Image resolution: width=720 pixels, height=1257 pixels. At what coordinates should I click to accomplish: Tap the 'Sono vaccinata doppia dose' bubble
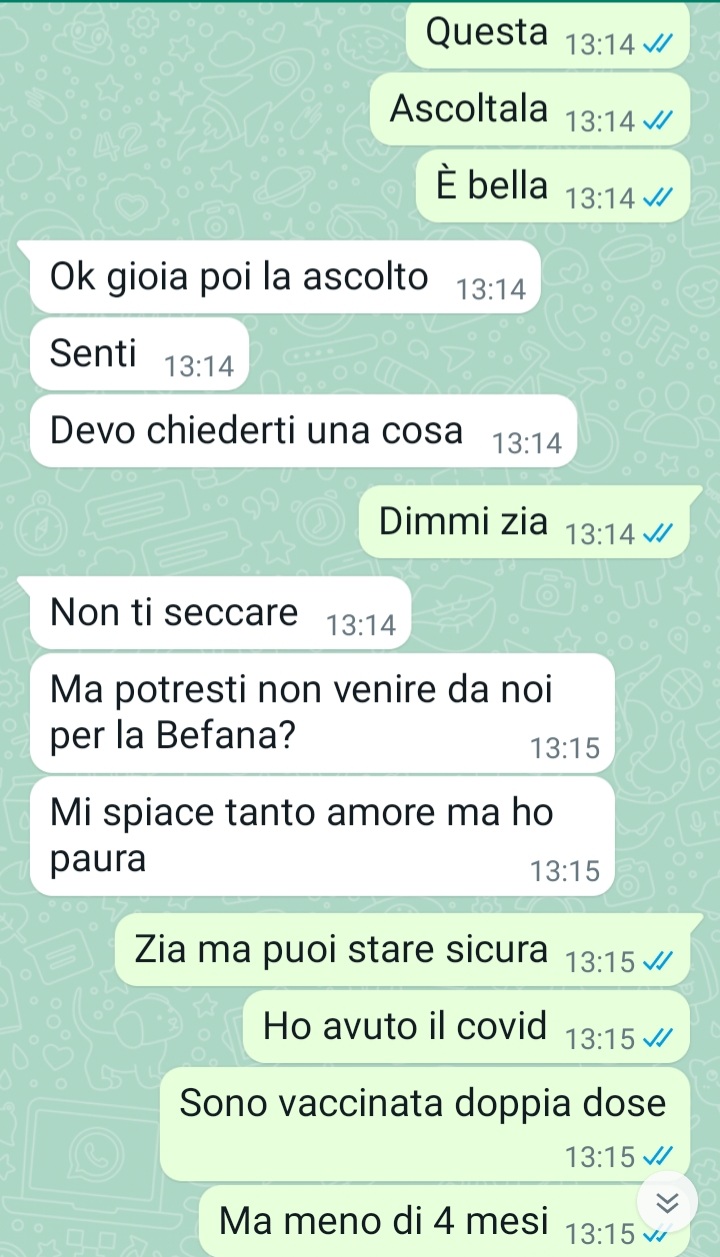pyautogui.click(x=425, y=1124)
